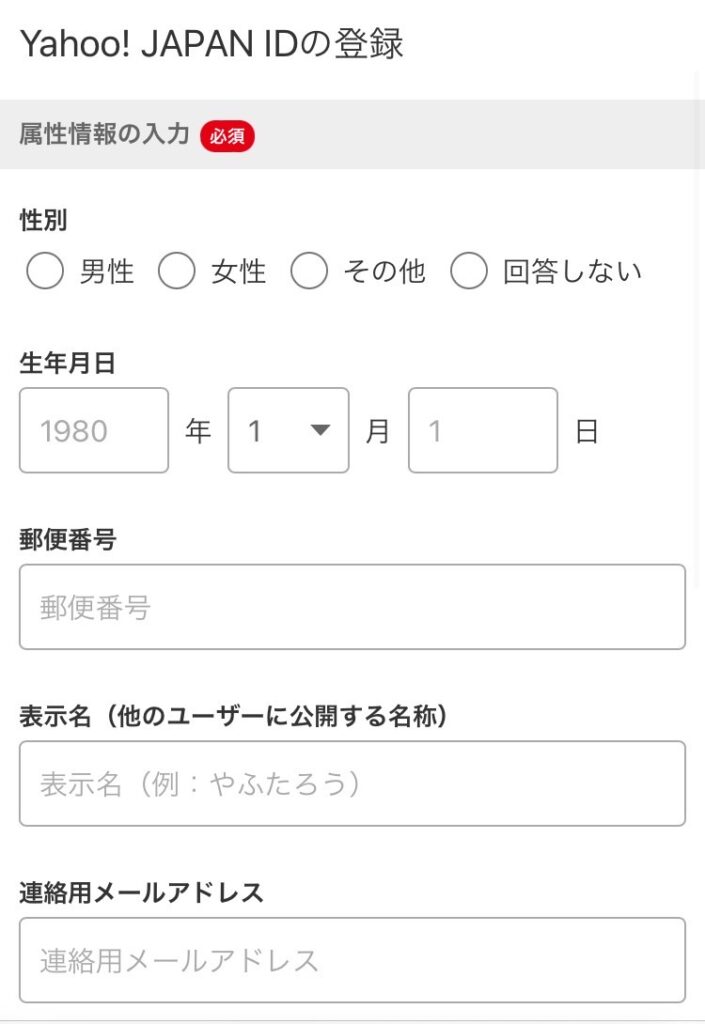The image size is (705, 1024).
Task: Click the 郵便番号 label above the field
Action: (x=68, y=540)
